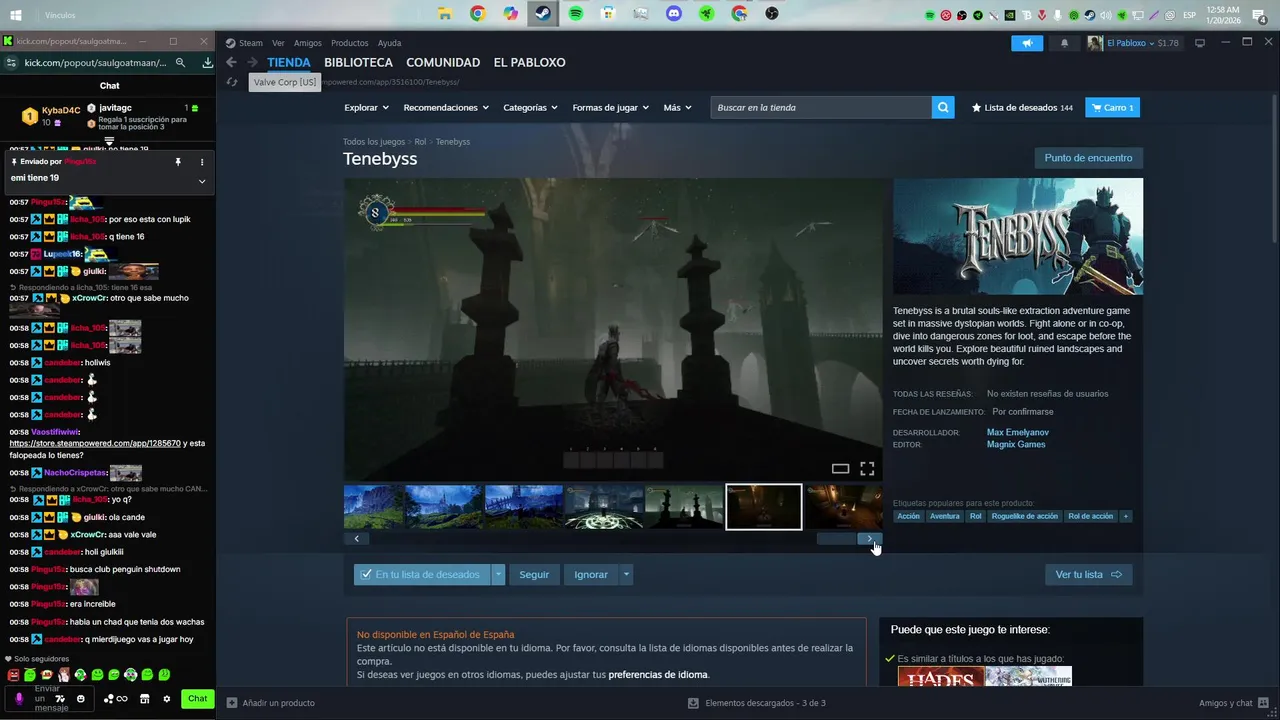The width and height of the screenshot is (1280, 720).
Task: Click install app icon in Kick window
Action: pyautogui.click(x=207, y=62)
